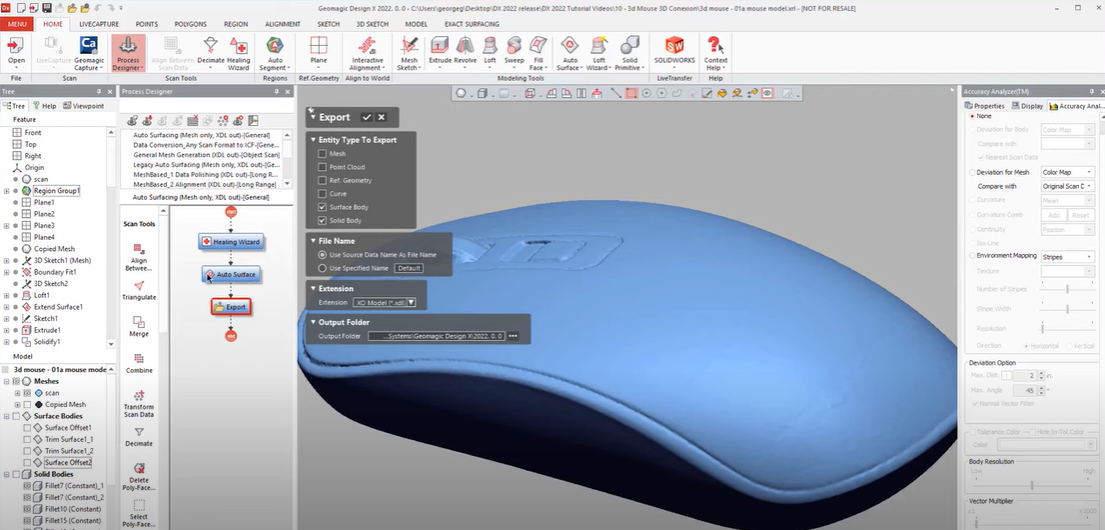Screen dimensions: 1105x530
Task: Select the Loft modeling tool
Action: (490, 50)
